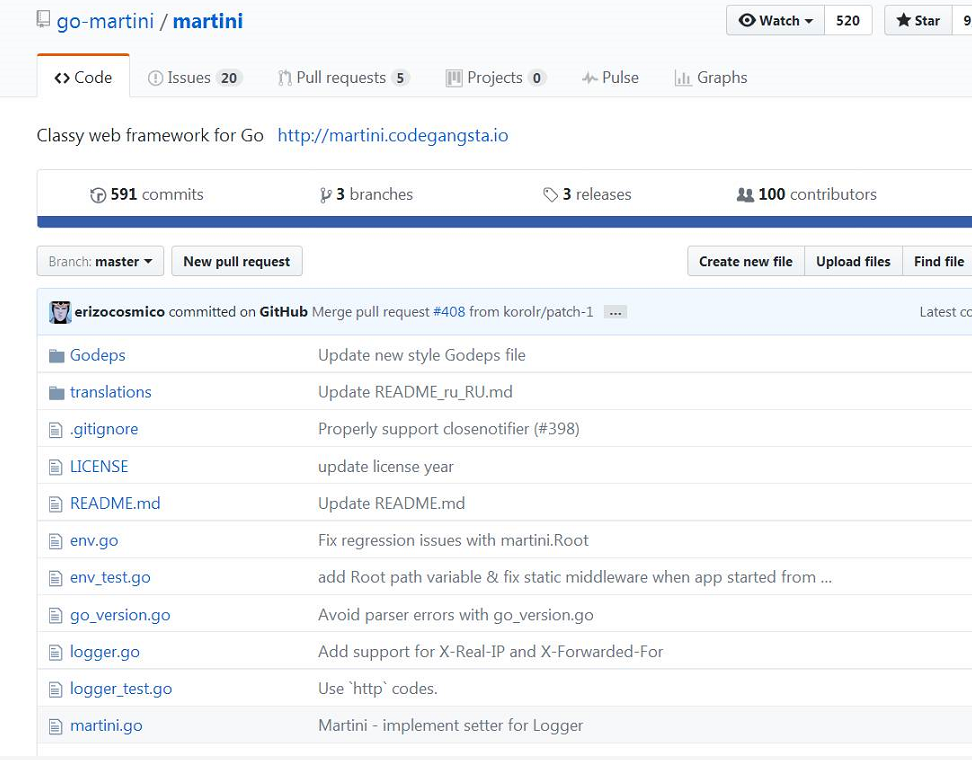Click the blue language statistics bar
This screenshot has width=972, height=760.
coord(505,222)
